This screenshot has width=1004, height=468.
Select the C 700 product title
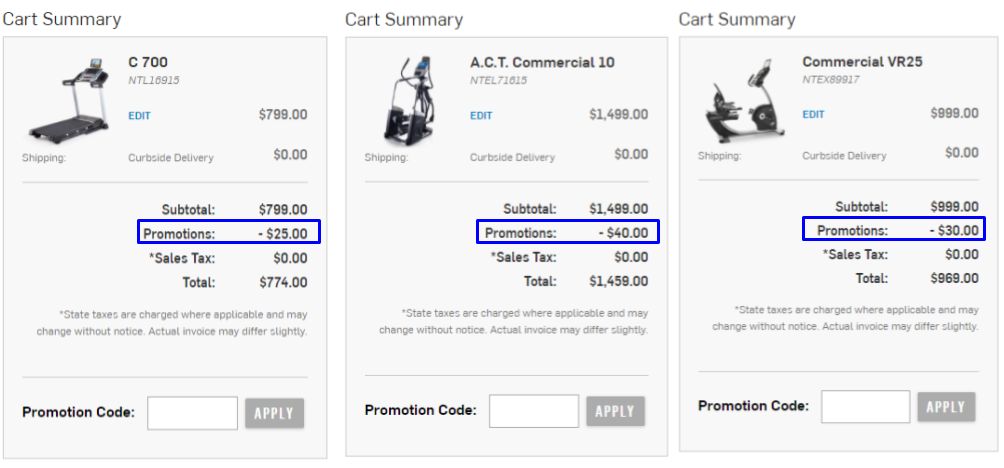point(148,62)
